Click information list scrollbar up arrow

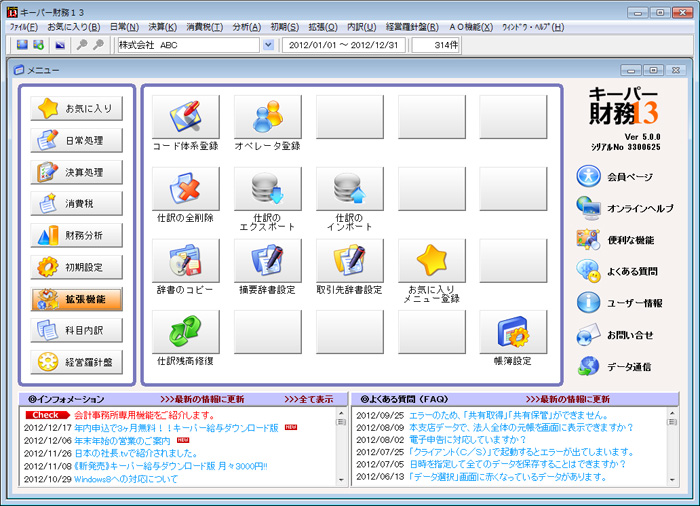point(341,413)
